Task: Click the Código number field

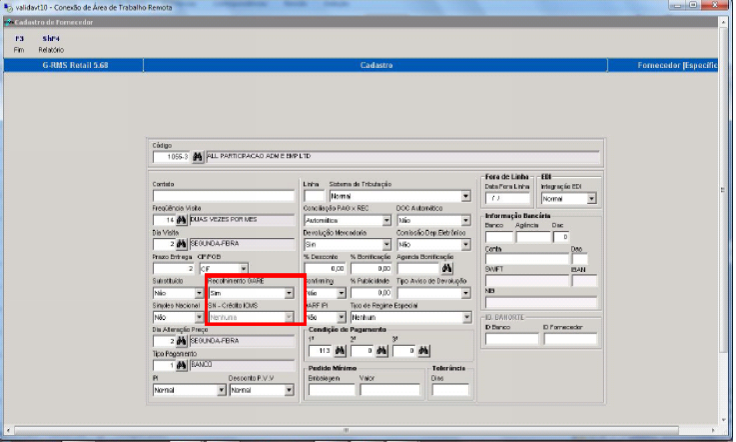Action: point(171,157)
